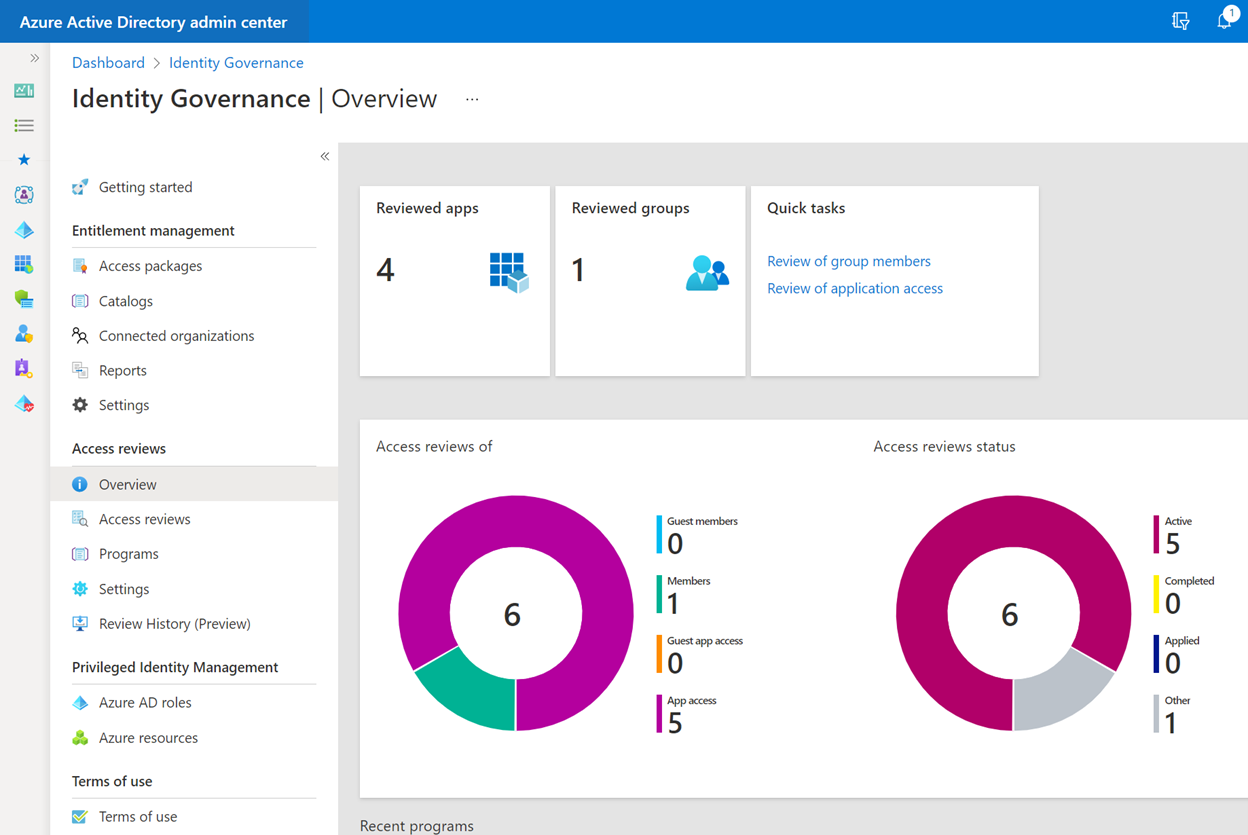1248x835 pixels.
Task: Select the plain blue pyramid icon in left rail
Action: (x=24, y=230)
